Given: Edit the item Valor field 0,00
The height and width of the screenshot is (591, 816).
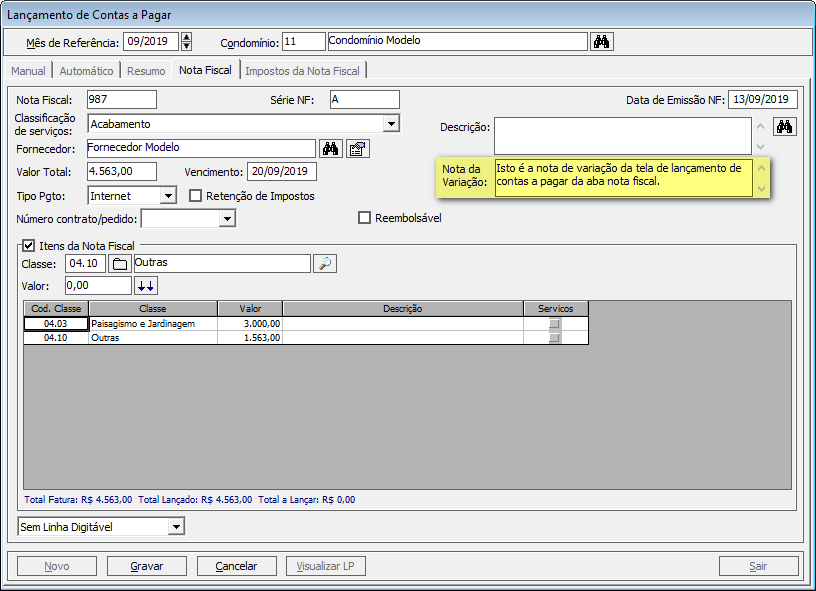Looking at the screenshot, I should (x=98, y=285).
